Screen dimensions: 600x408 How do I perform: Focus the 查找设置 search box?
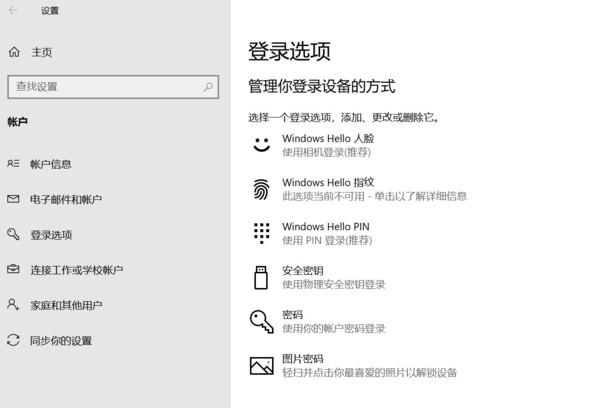click(113, 87)
